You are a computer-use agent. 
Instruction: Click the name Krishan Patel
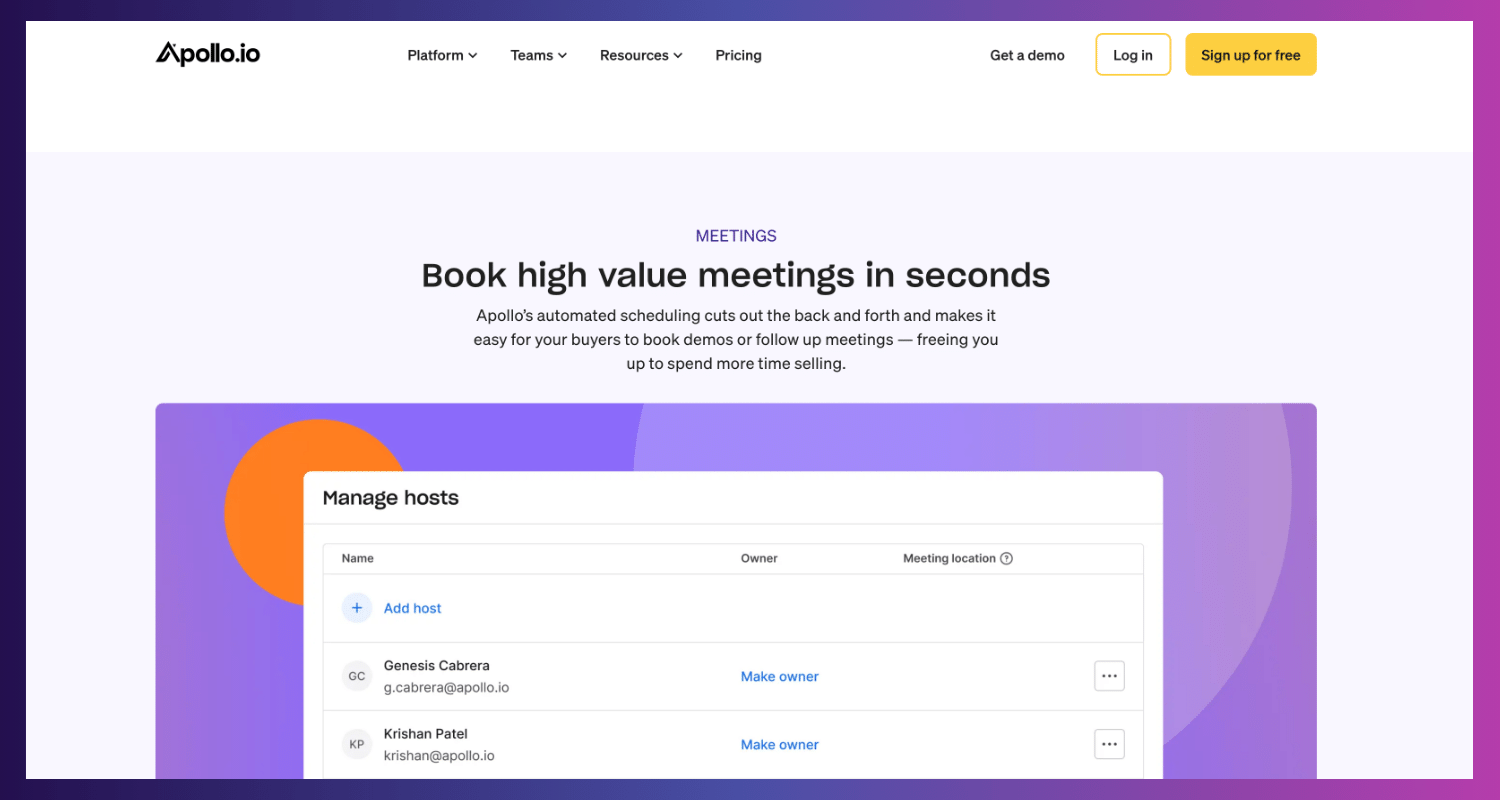(x=426, y=733)
